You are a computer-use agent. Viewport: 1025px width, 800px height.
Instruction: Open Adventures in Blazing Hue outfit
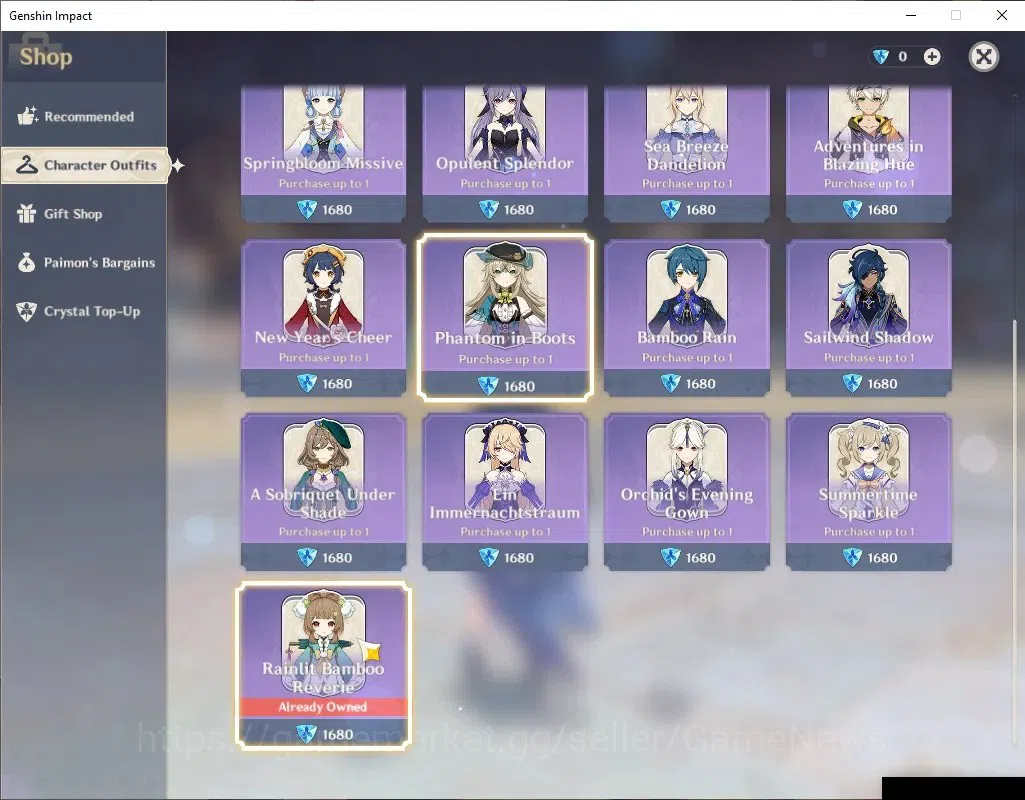pyautogui.click(x=868, y=154)
